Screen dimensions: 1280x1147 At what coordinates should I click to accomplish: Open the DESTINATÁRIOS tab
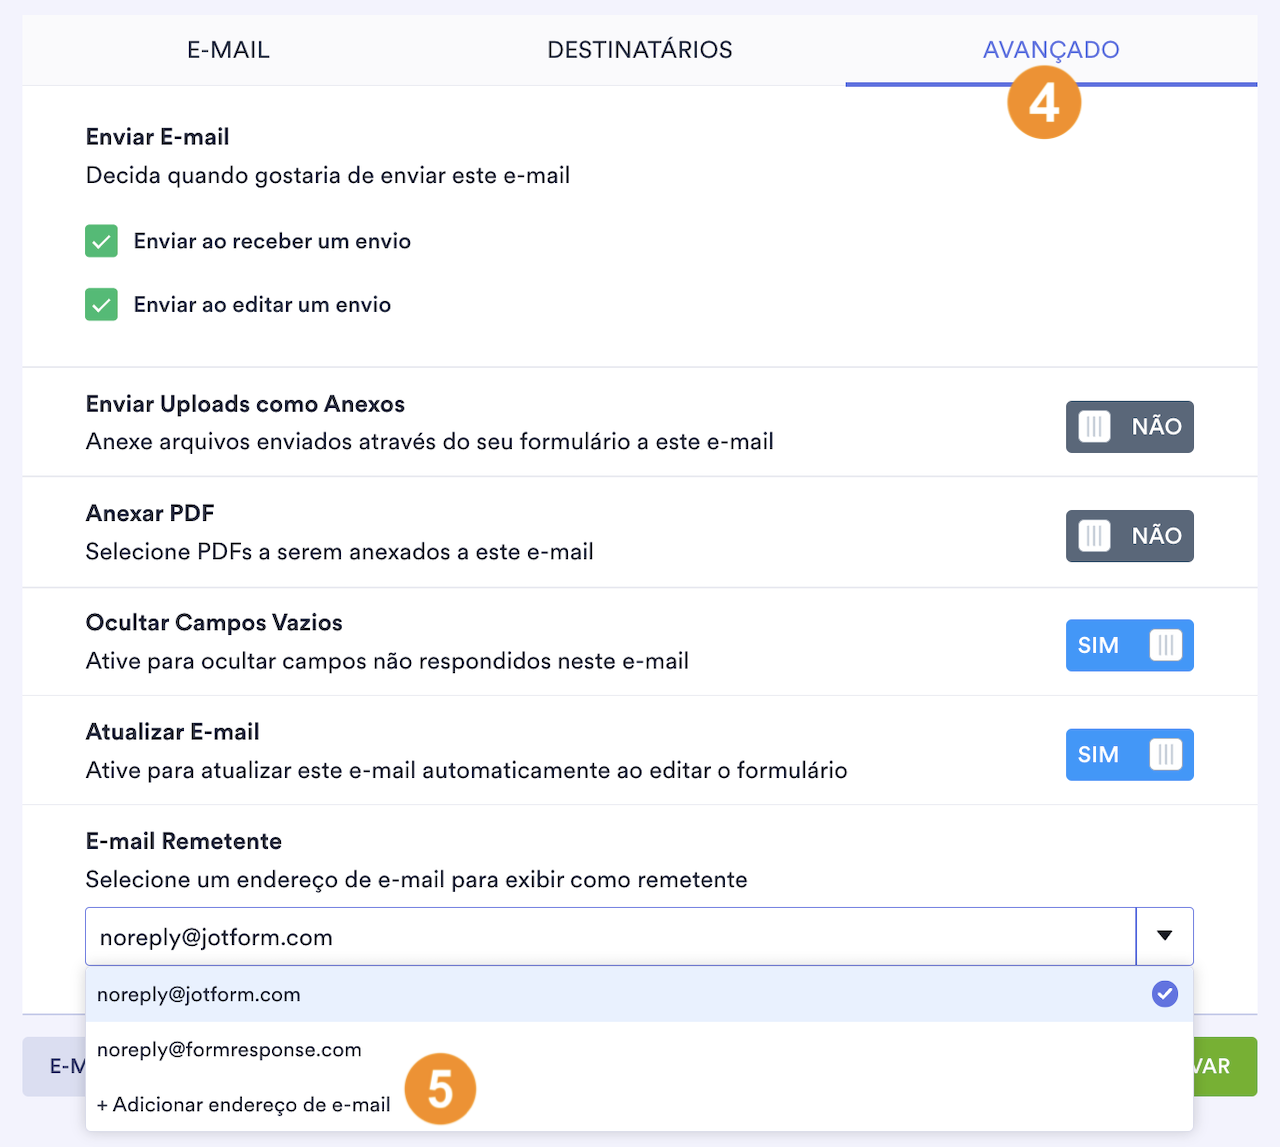(640, 50)
